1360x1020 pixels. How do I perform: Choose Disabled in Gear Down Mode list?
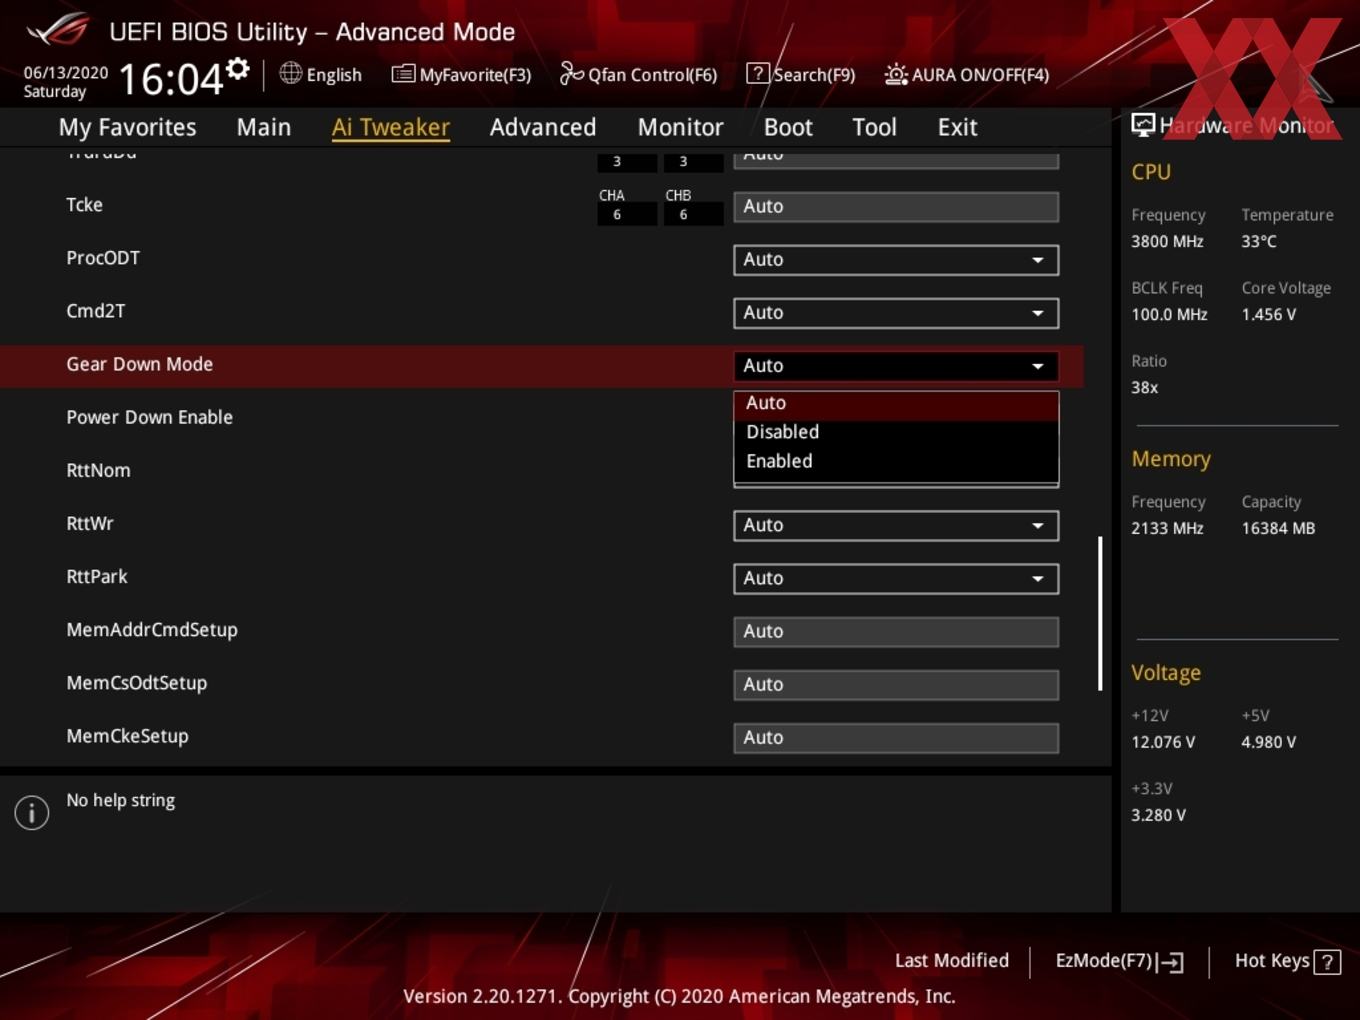tap(896, 432)
